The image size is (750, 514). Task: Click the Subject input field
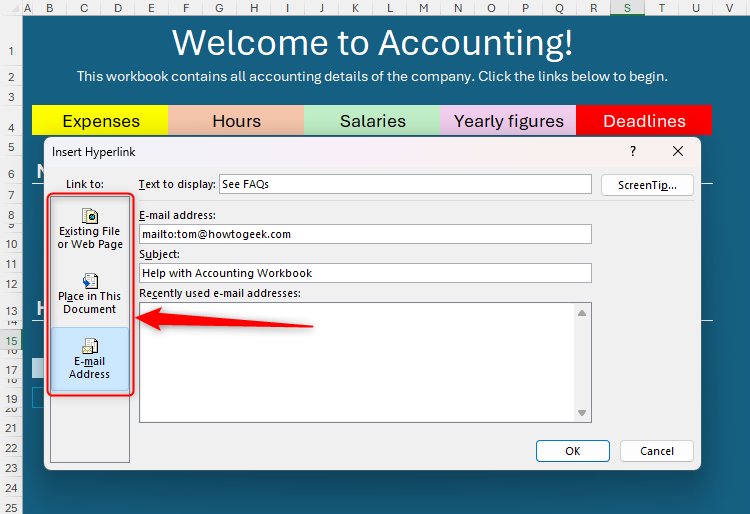[x=365, y=273]
